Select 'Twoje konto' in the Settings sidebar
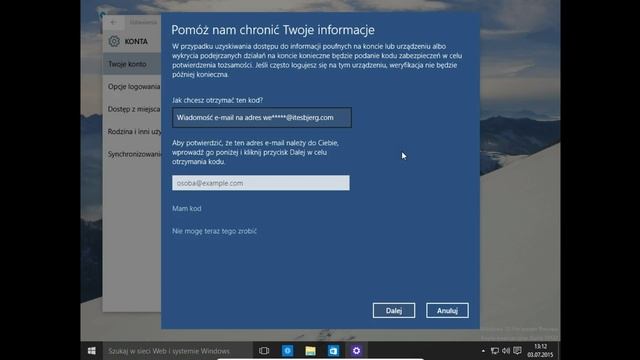The image size is (640, 360). pyautogui.click(x=132, y=64)
